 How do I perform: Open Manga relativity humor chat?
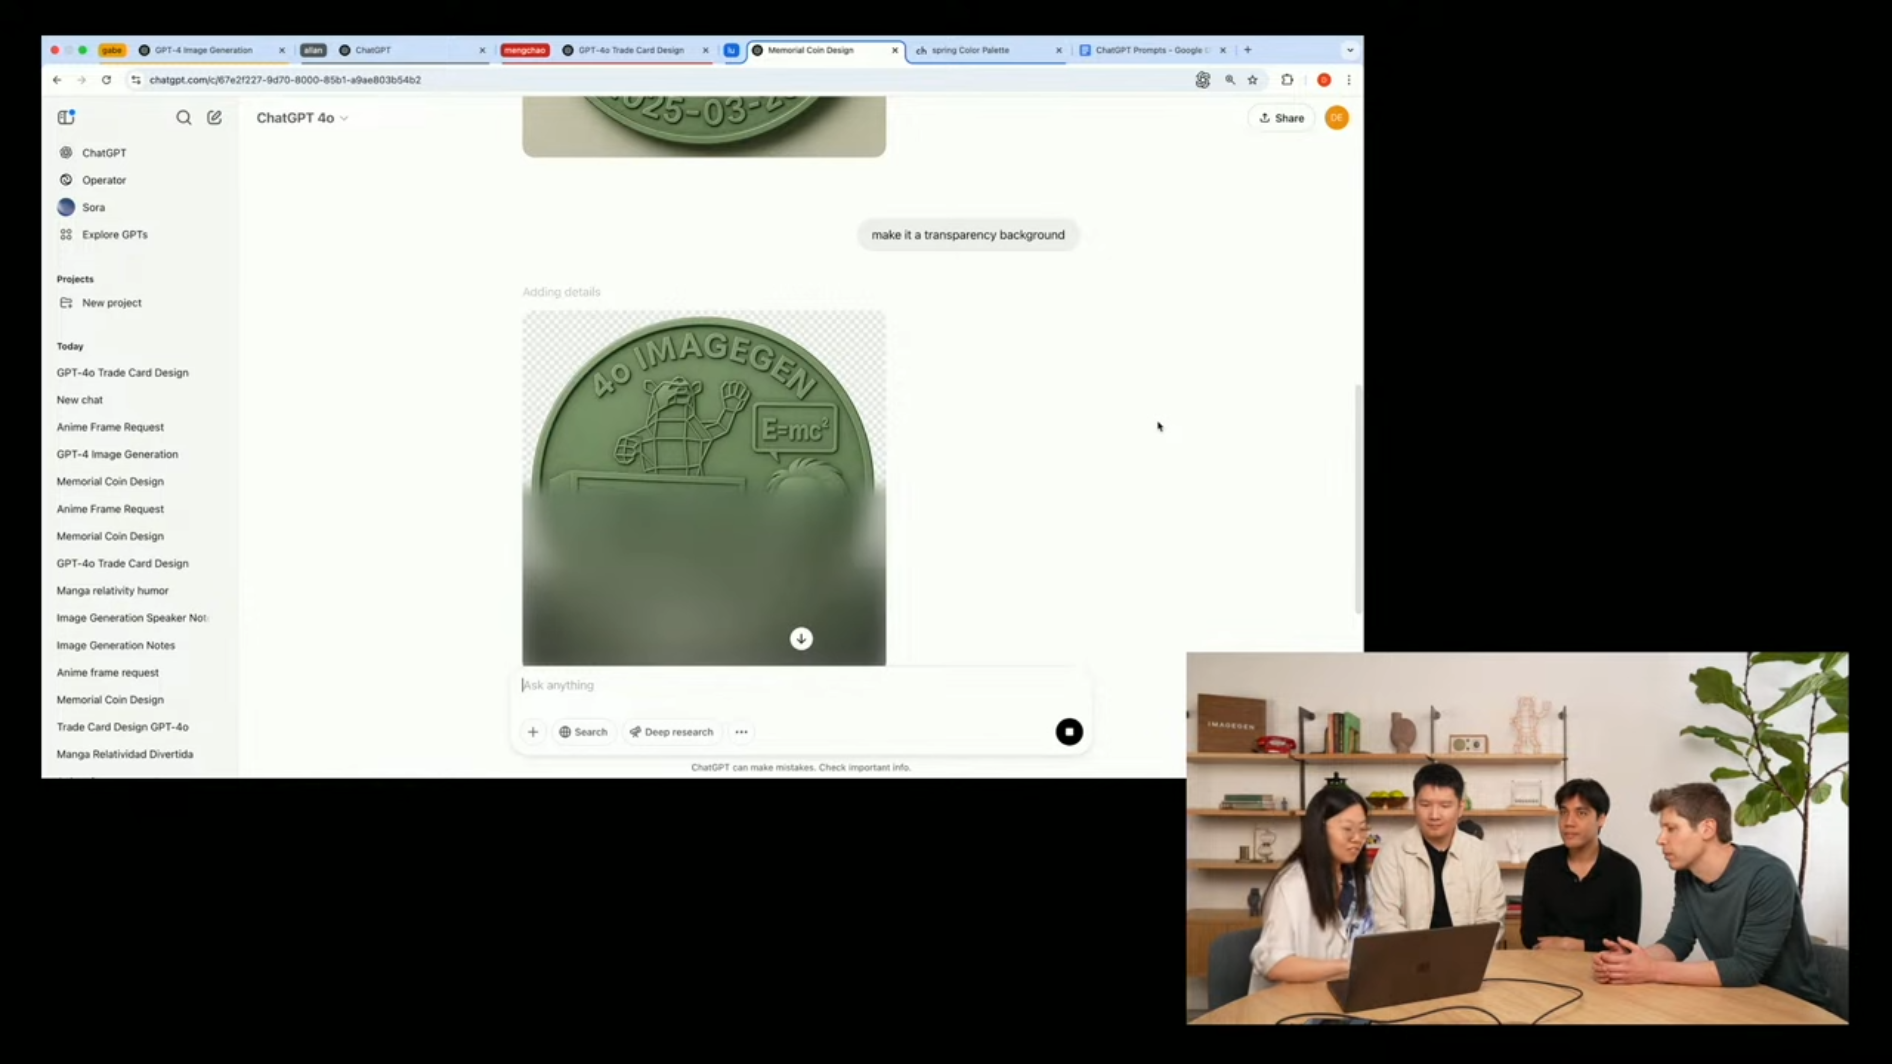(x=112, y=591)
